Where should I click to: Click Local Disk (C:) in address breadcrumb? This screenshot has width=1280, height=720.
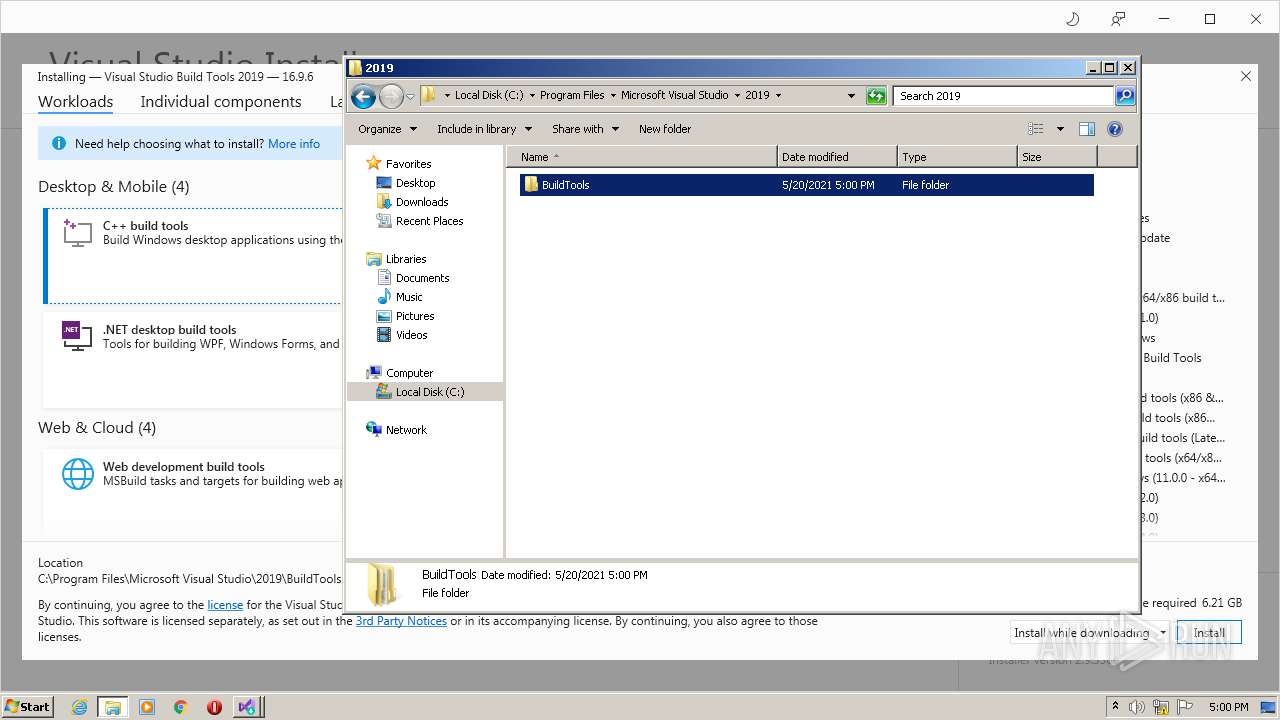pyautogui.click(x=489, y=96)
